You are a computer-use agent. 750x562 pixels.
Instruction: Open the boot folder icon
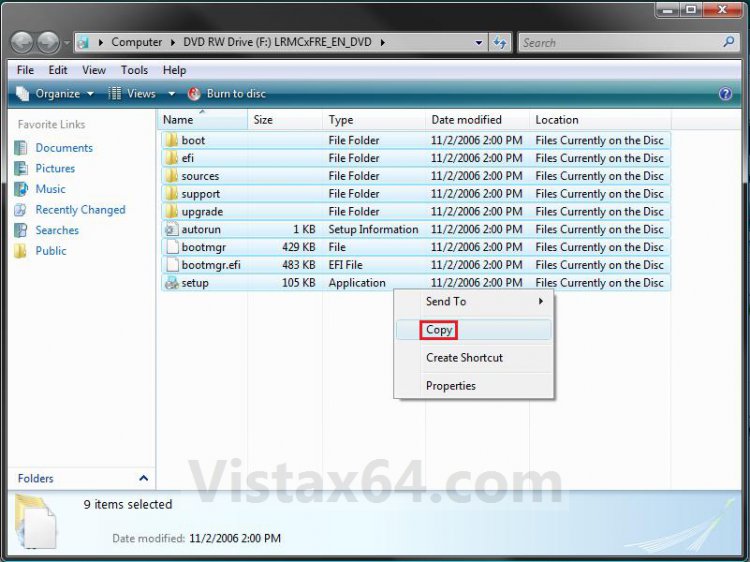(x=171, y=140)
